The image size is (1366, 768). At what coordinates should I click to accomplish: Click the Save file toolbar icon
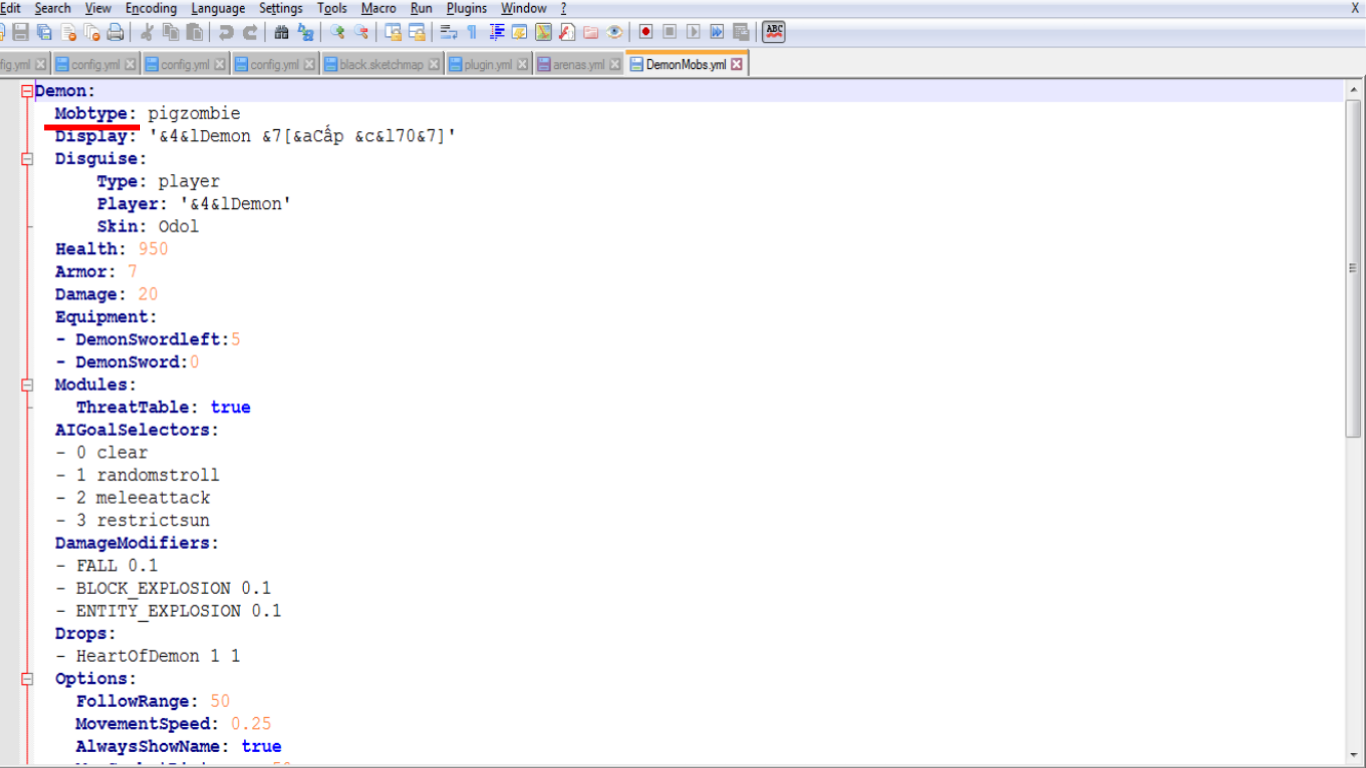[20, 32]
